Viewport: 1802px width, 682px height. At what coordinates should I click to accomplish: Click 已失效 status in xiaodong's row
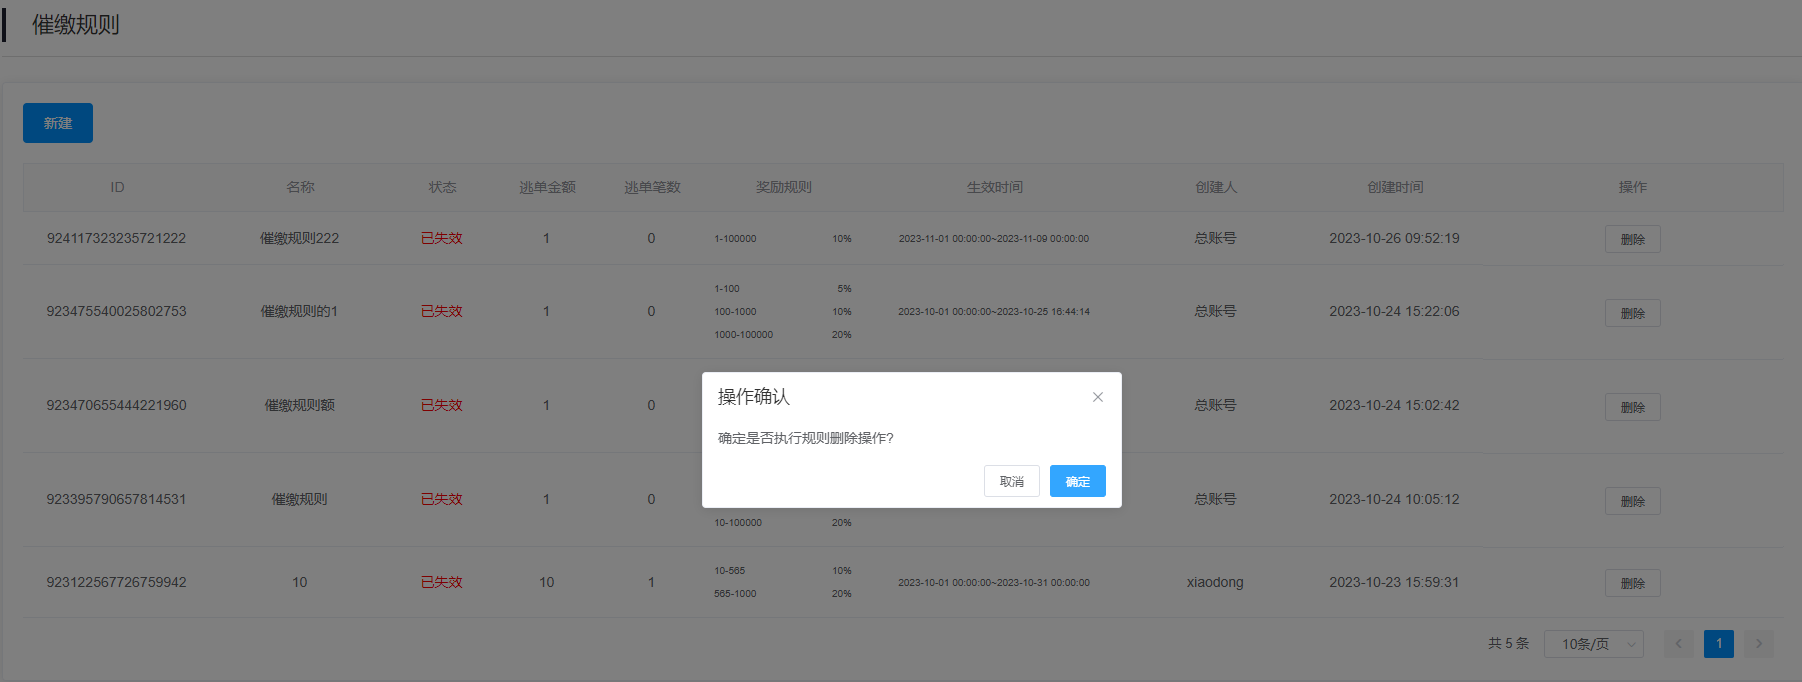(x=441, y=582)
